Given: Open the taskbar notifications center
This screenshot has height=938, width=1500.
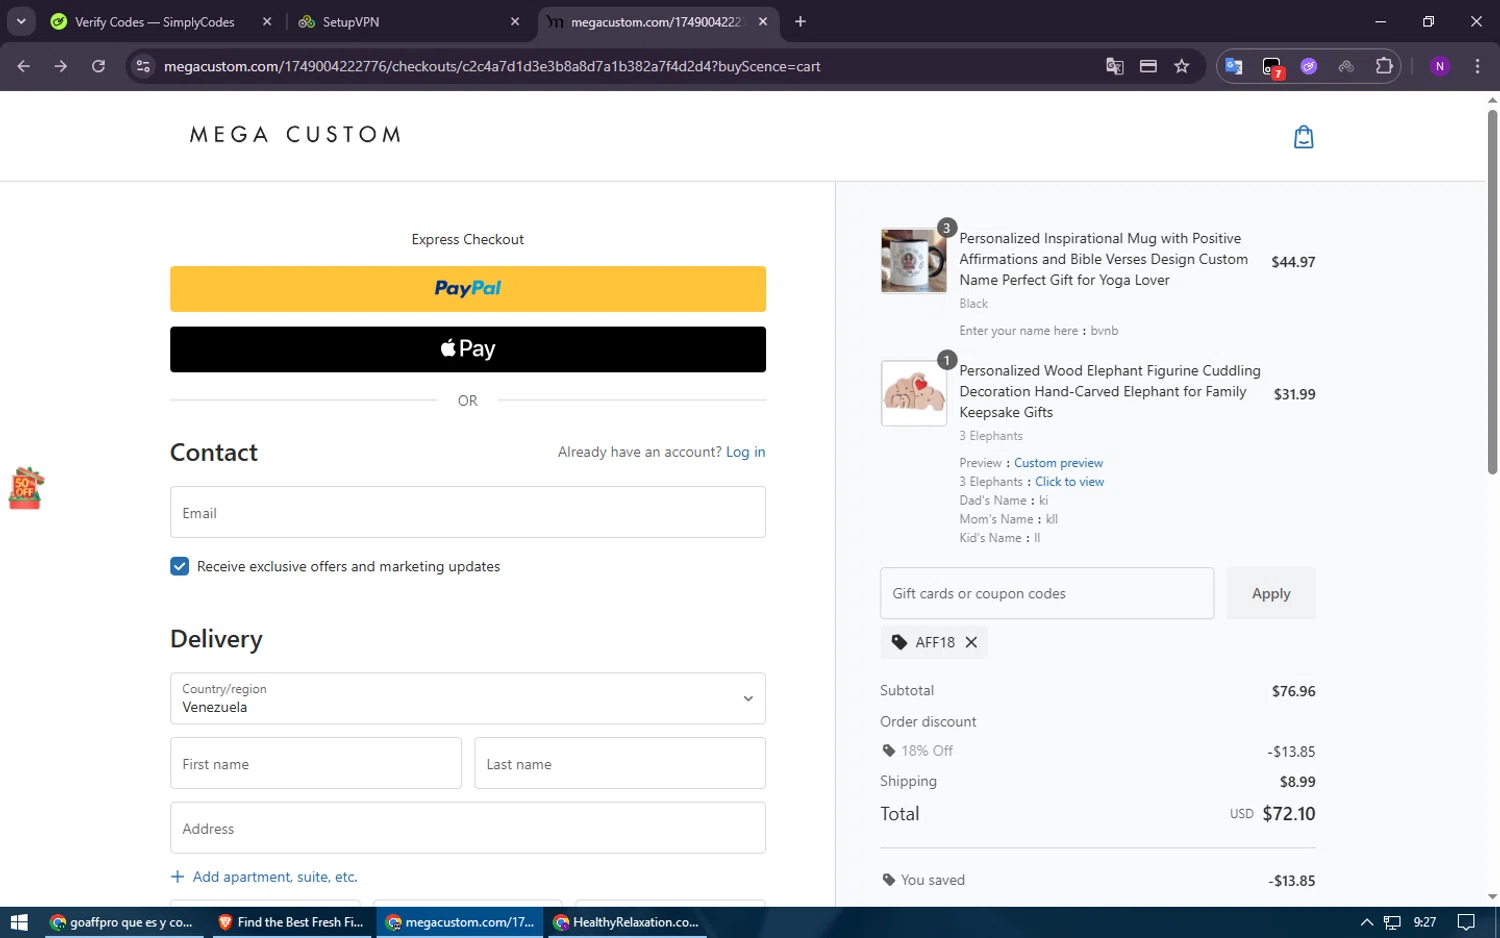Looking at the screenshot, I should (1466, 922).
